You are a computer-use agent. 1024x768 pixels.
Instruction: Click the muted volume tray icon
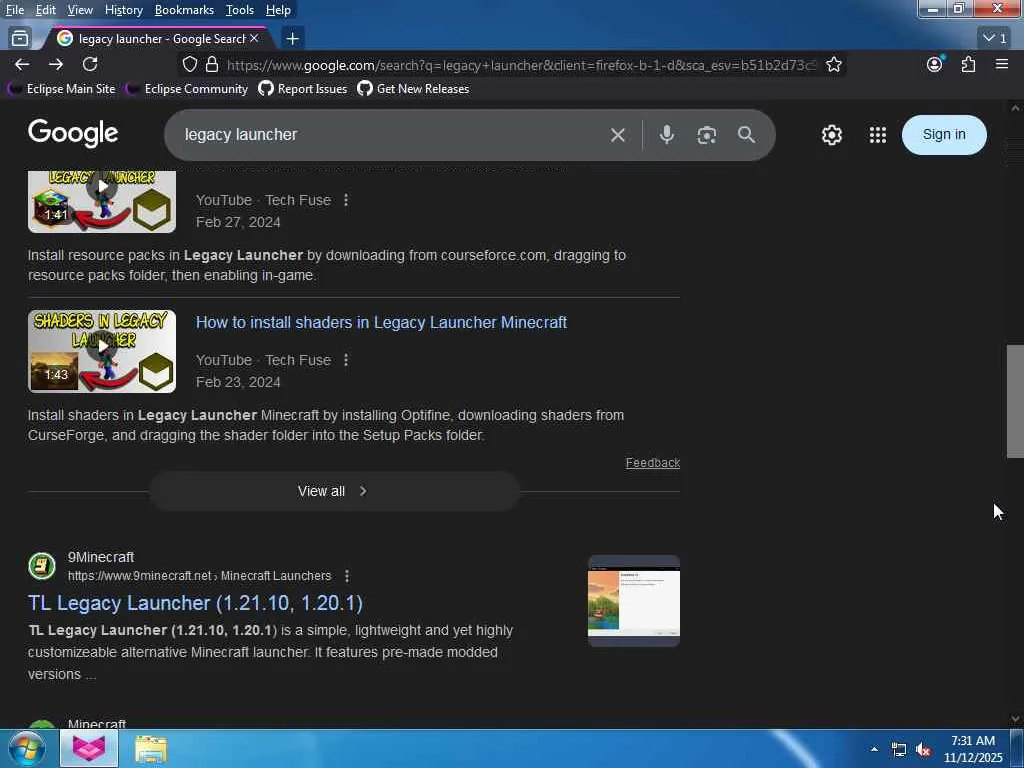tap(922, 750)
